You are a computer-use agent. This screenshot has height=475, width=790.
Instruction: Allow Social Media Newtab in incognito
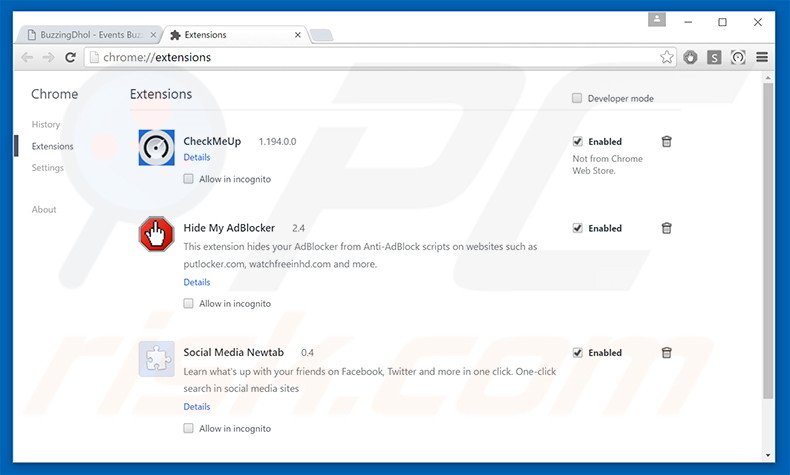click(188, 428)
